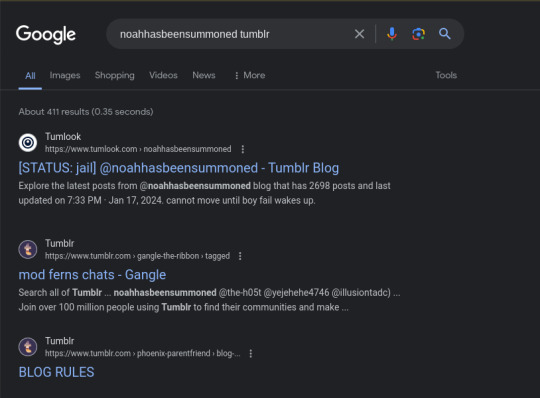
Task: Click the Tumlook site name
Action: pos(63,137)
